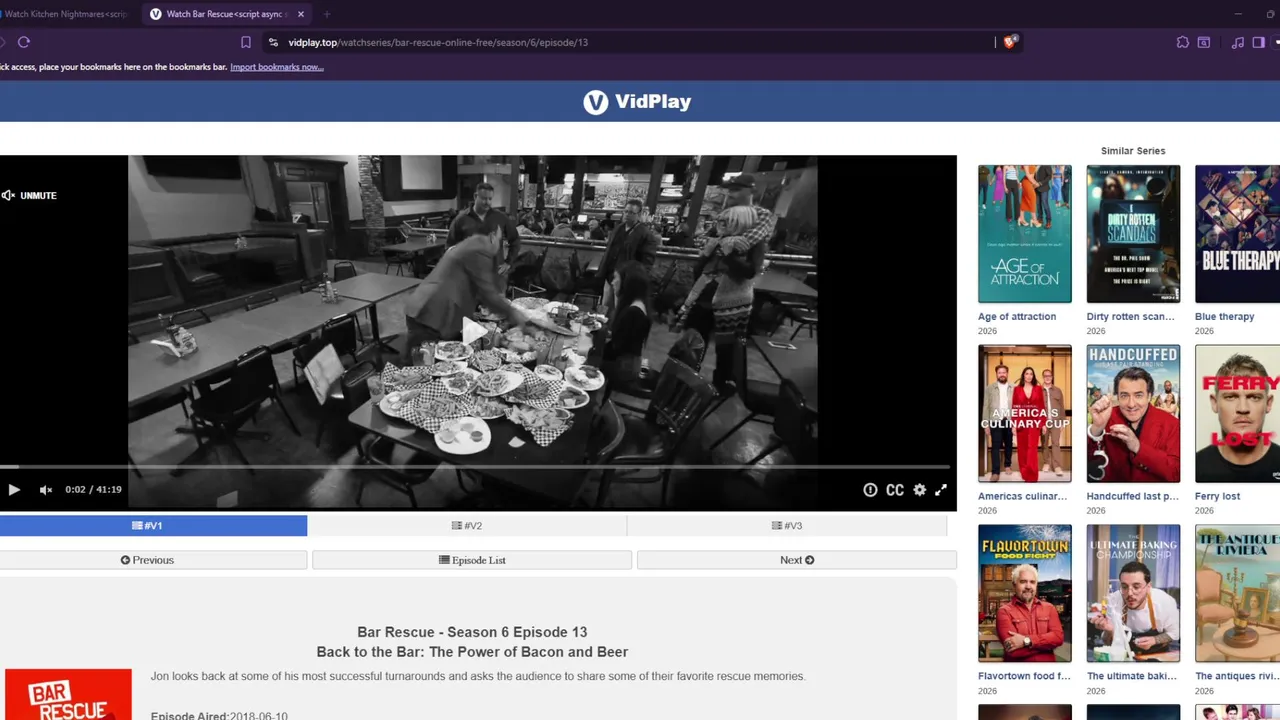This screenshot has height=720, width=1280.
Task: Click the 'Ferry lost' title link
Action: click(x=1217, y=497)
